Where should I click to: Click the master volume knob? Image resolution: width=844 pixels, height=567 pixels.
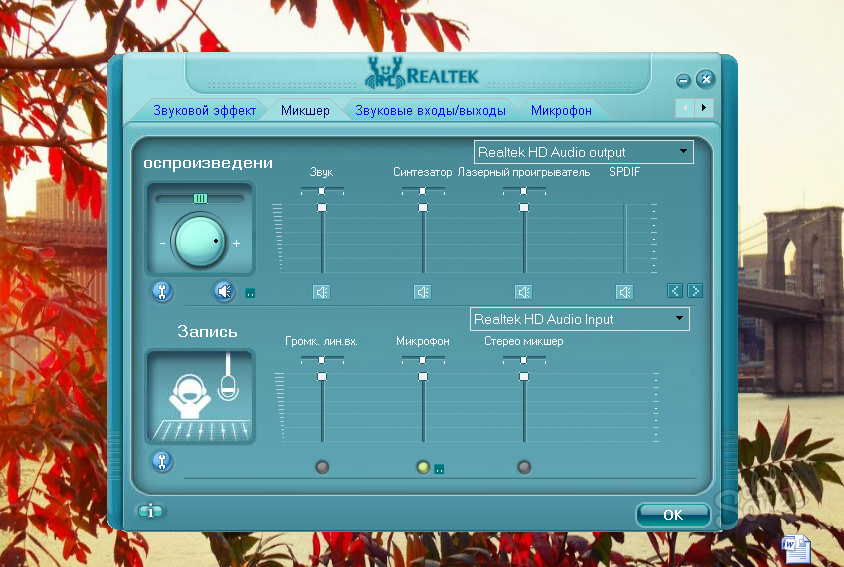click(x=199, y=242)
